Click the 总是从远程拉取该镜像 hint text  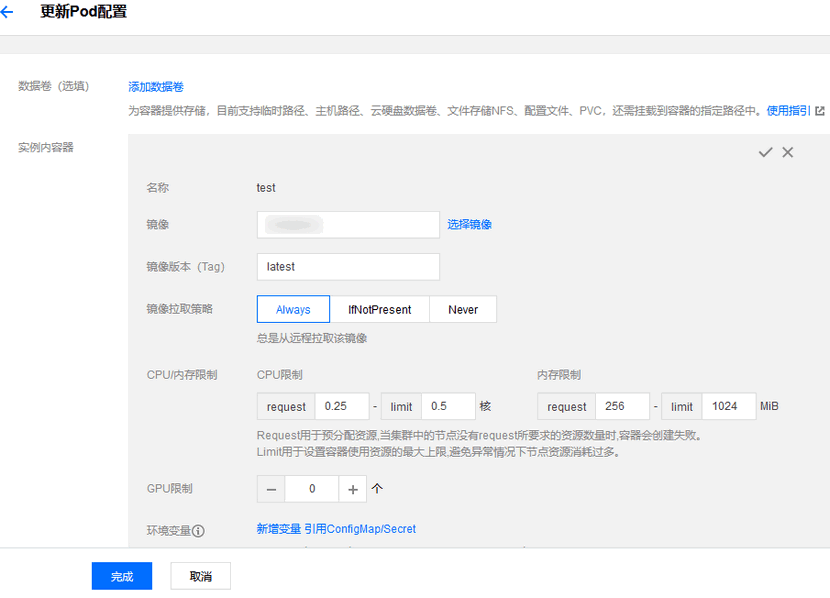click(x=312, y=338)
